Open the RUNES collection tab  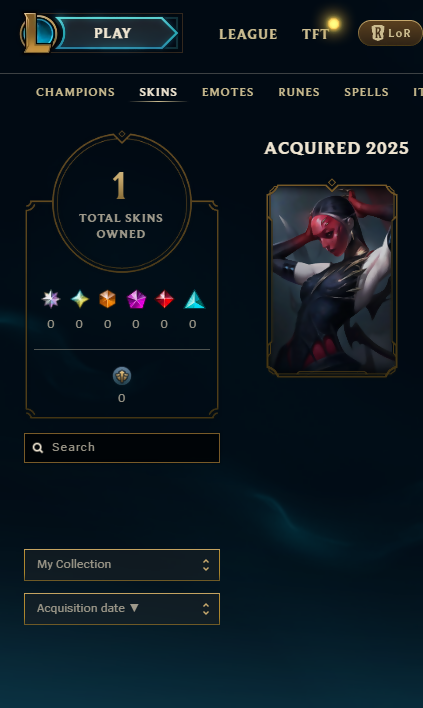299,92
